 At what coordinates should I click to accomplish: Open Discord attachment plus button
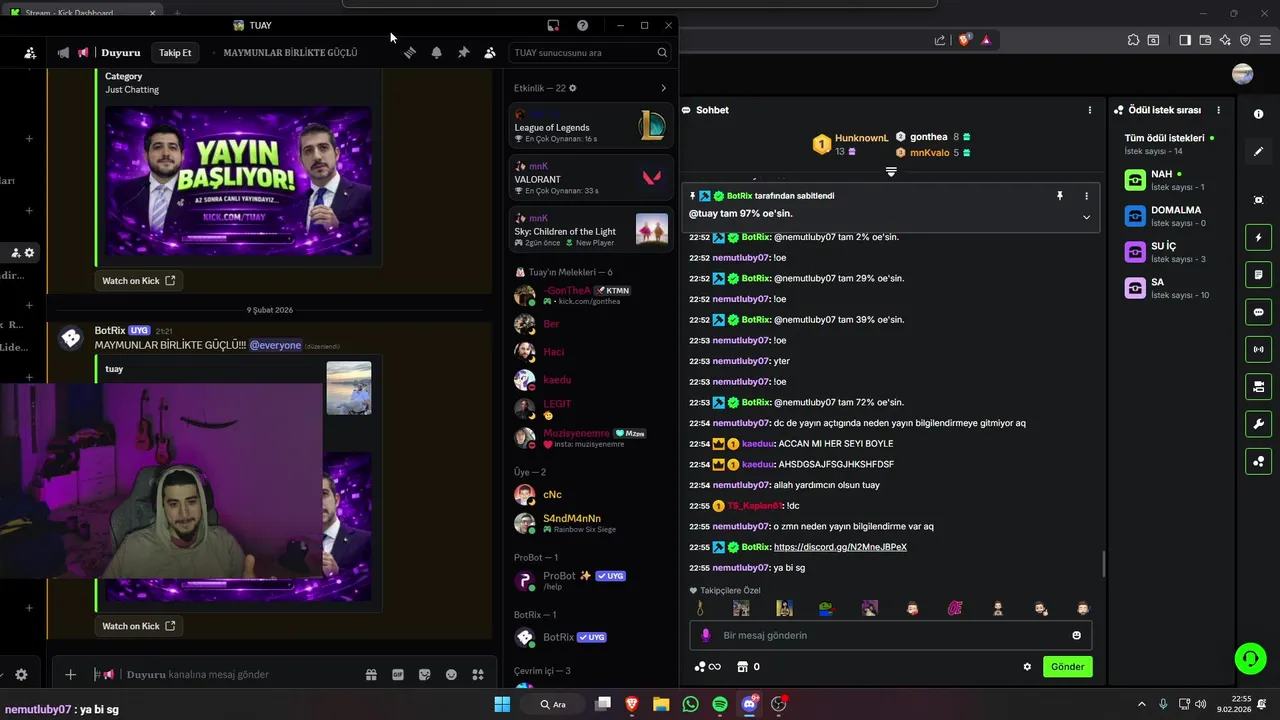coord(70,675)
